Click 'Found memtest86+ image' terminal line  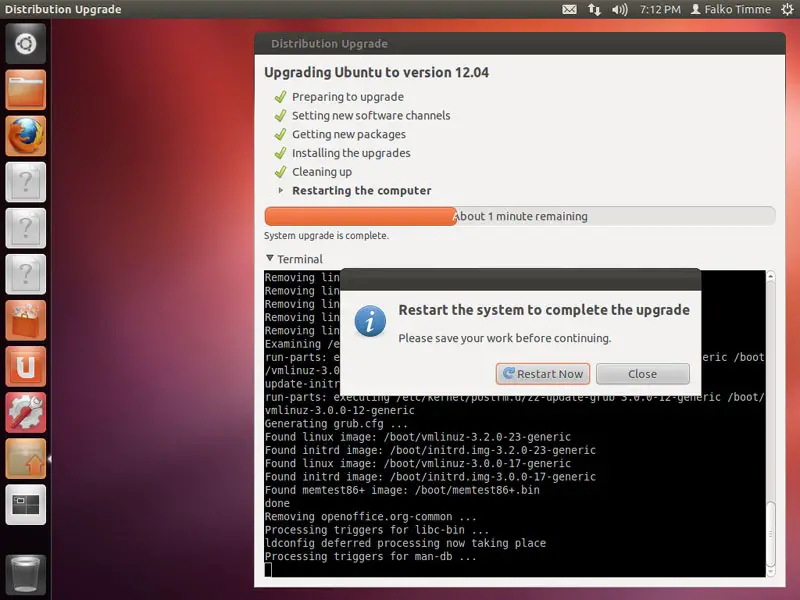[402, 490]
